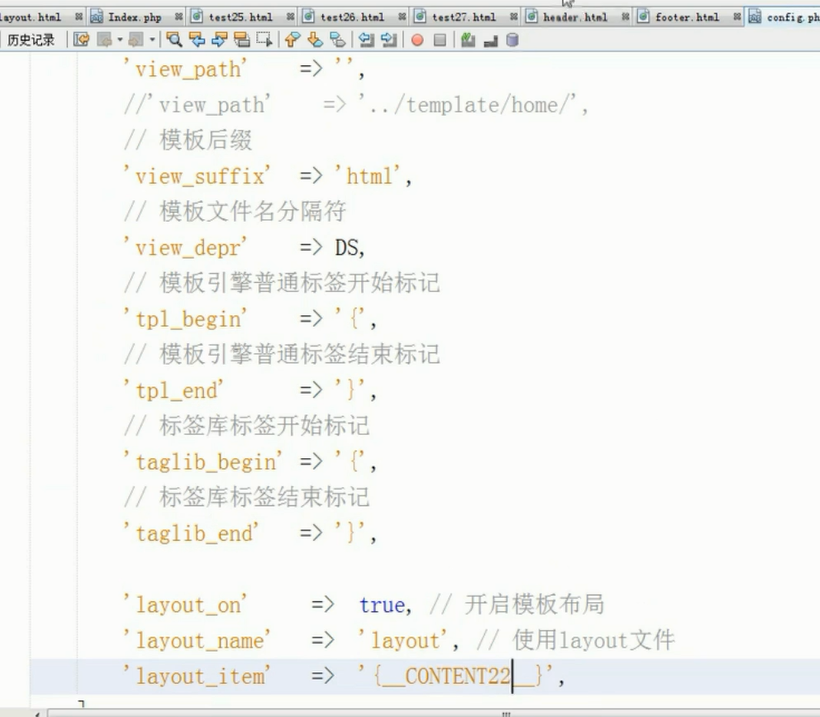Click the yellow up-arrow navigation icon

(293, 41)
